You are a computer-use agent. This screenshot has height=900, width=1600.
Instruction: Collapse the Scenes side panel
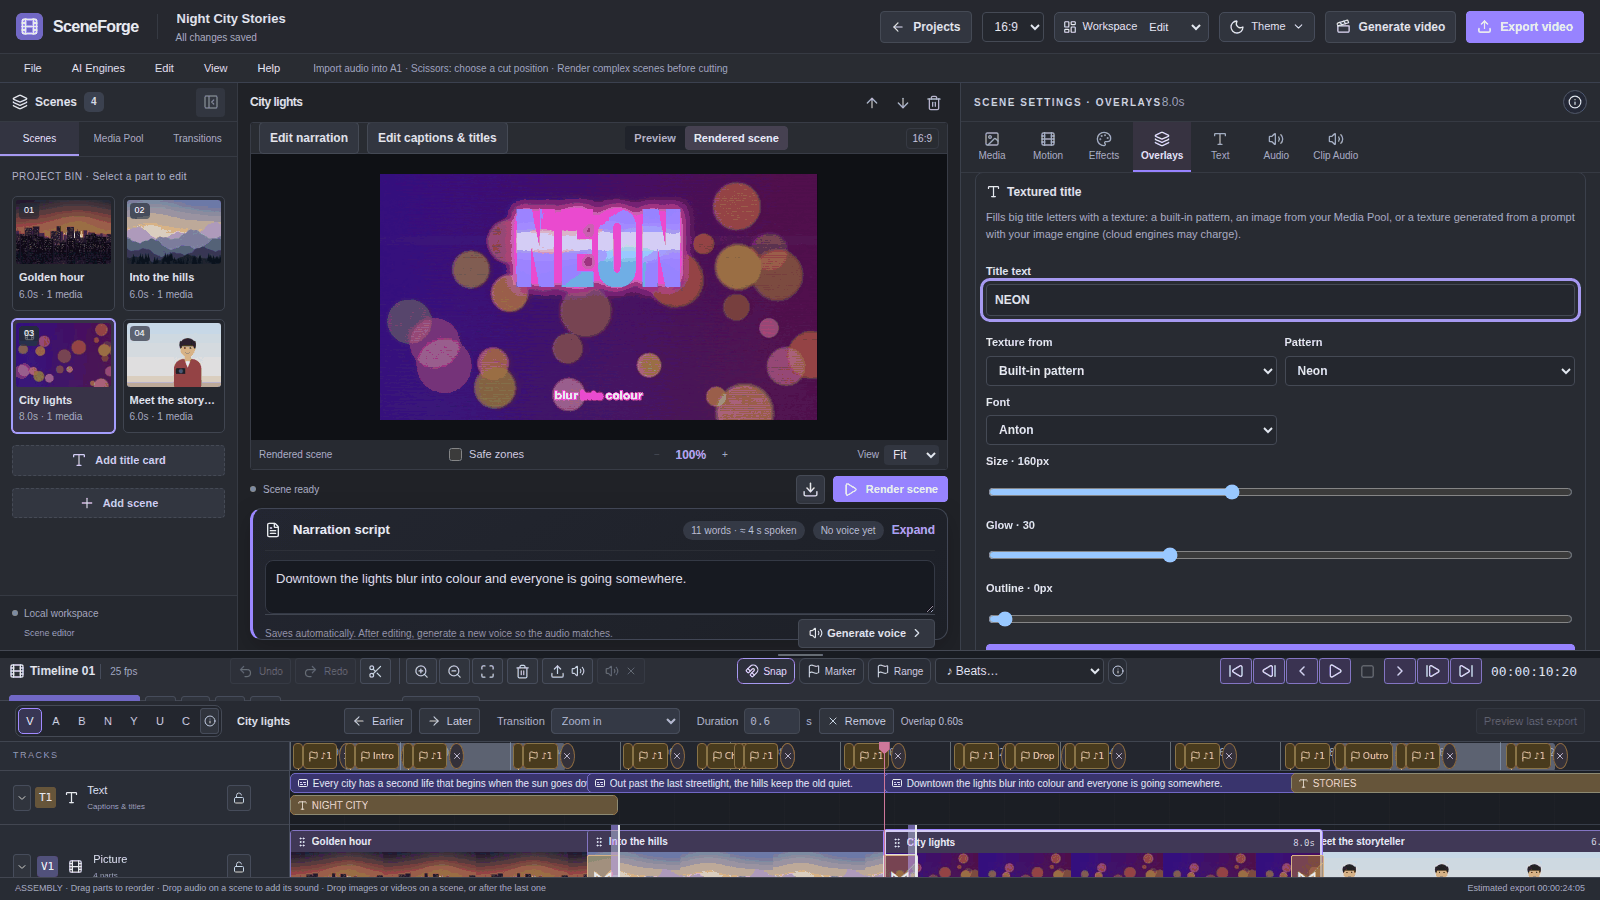211,102
